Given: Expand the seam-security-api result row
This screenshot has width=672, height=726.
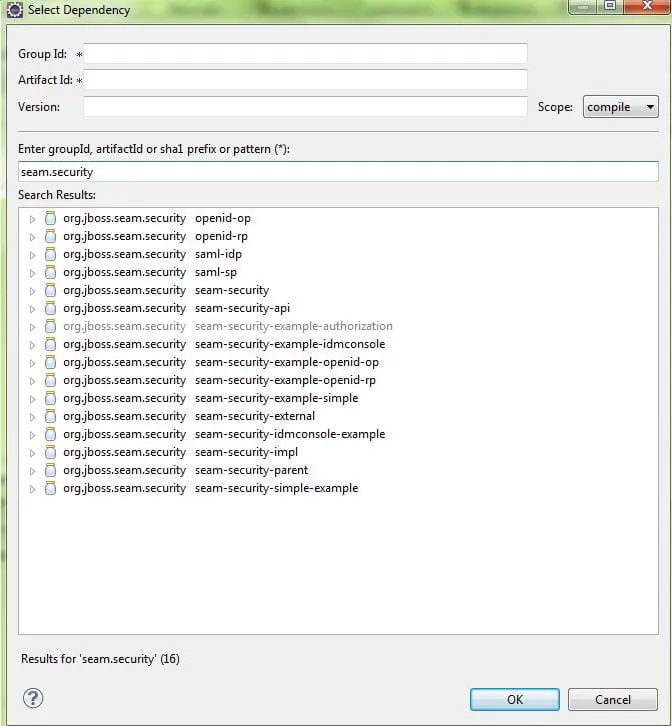Looking at the screenshot, I should 32,309.
